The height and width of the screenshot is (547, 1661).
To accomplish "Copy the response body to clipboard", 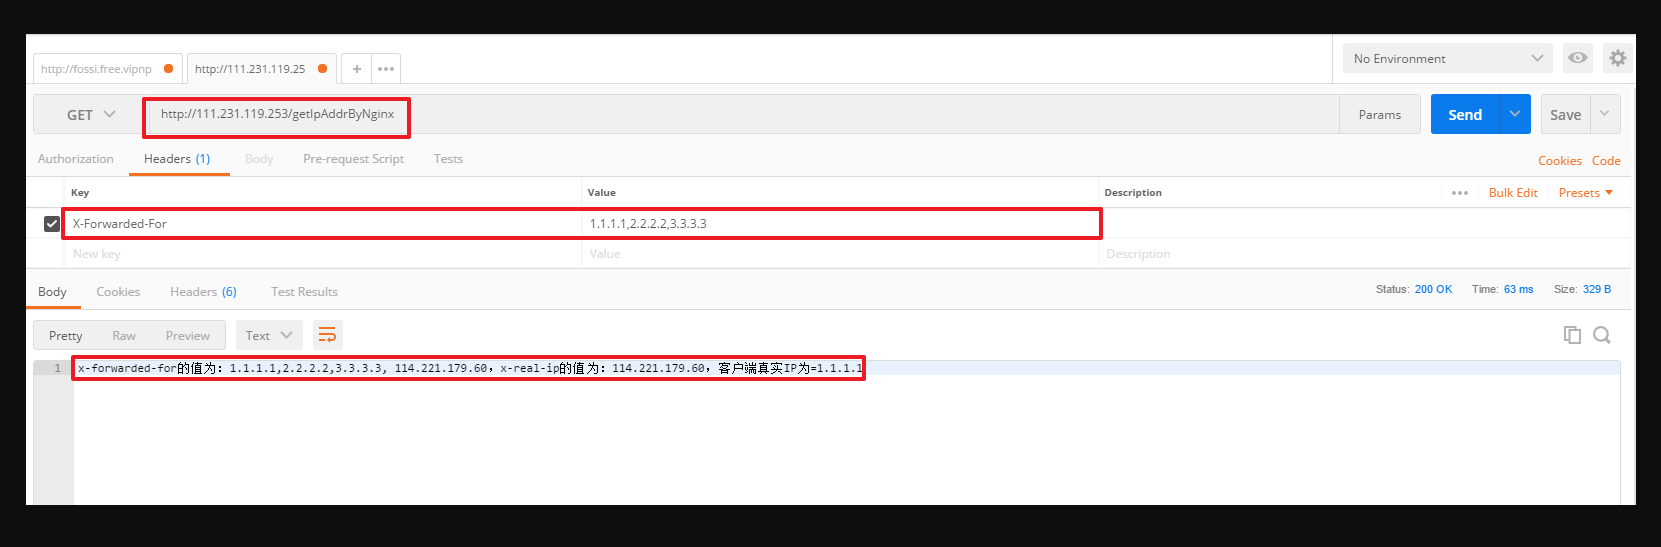I will tap(1572, 335).
